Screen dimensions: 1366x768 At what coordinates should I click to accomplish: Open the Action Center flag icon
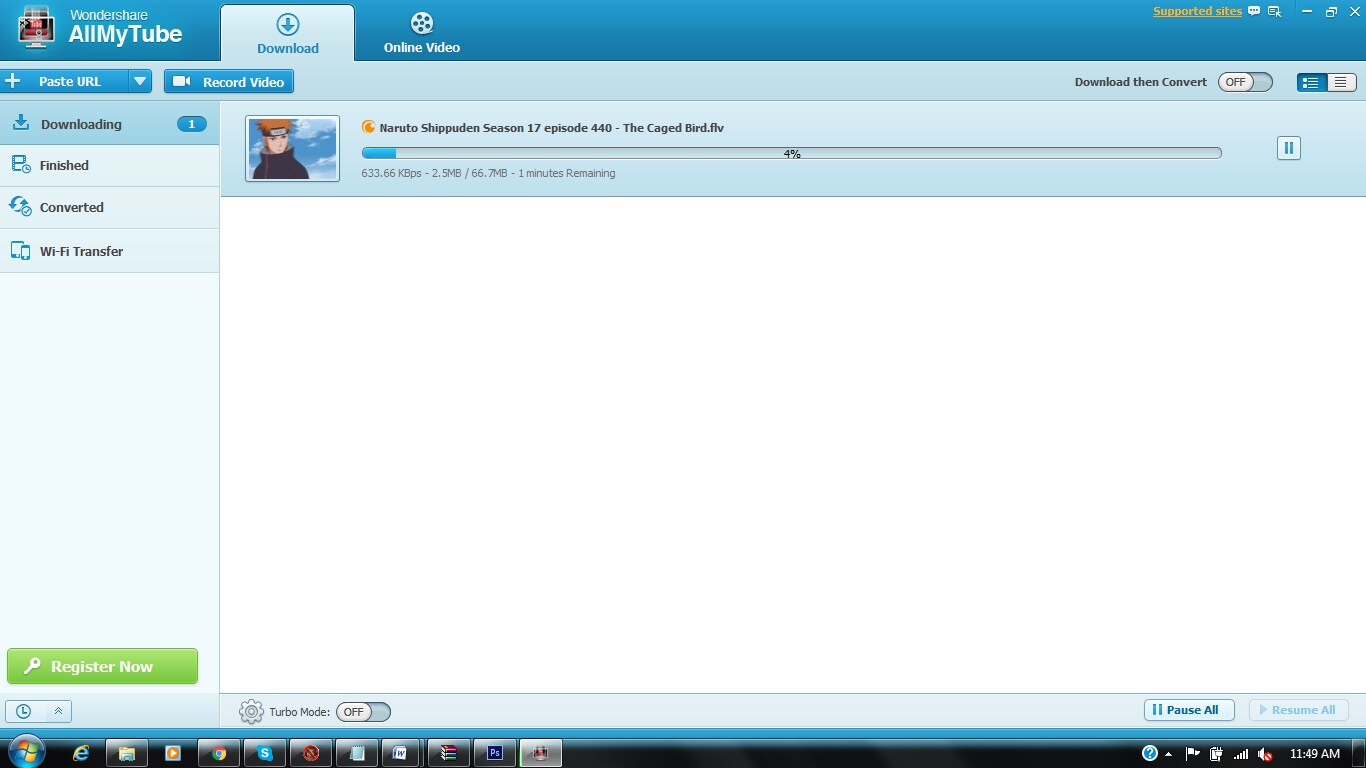tap(1193, 753)
